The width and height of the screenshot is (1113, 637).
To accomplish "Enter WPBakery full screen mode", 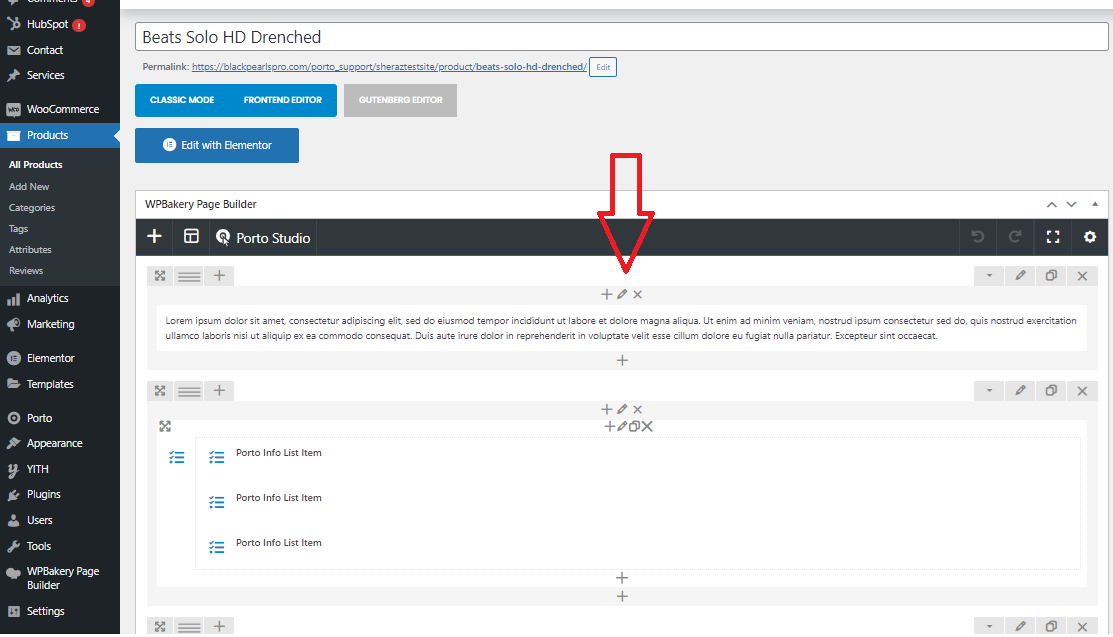I will [1052, 237].
